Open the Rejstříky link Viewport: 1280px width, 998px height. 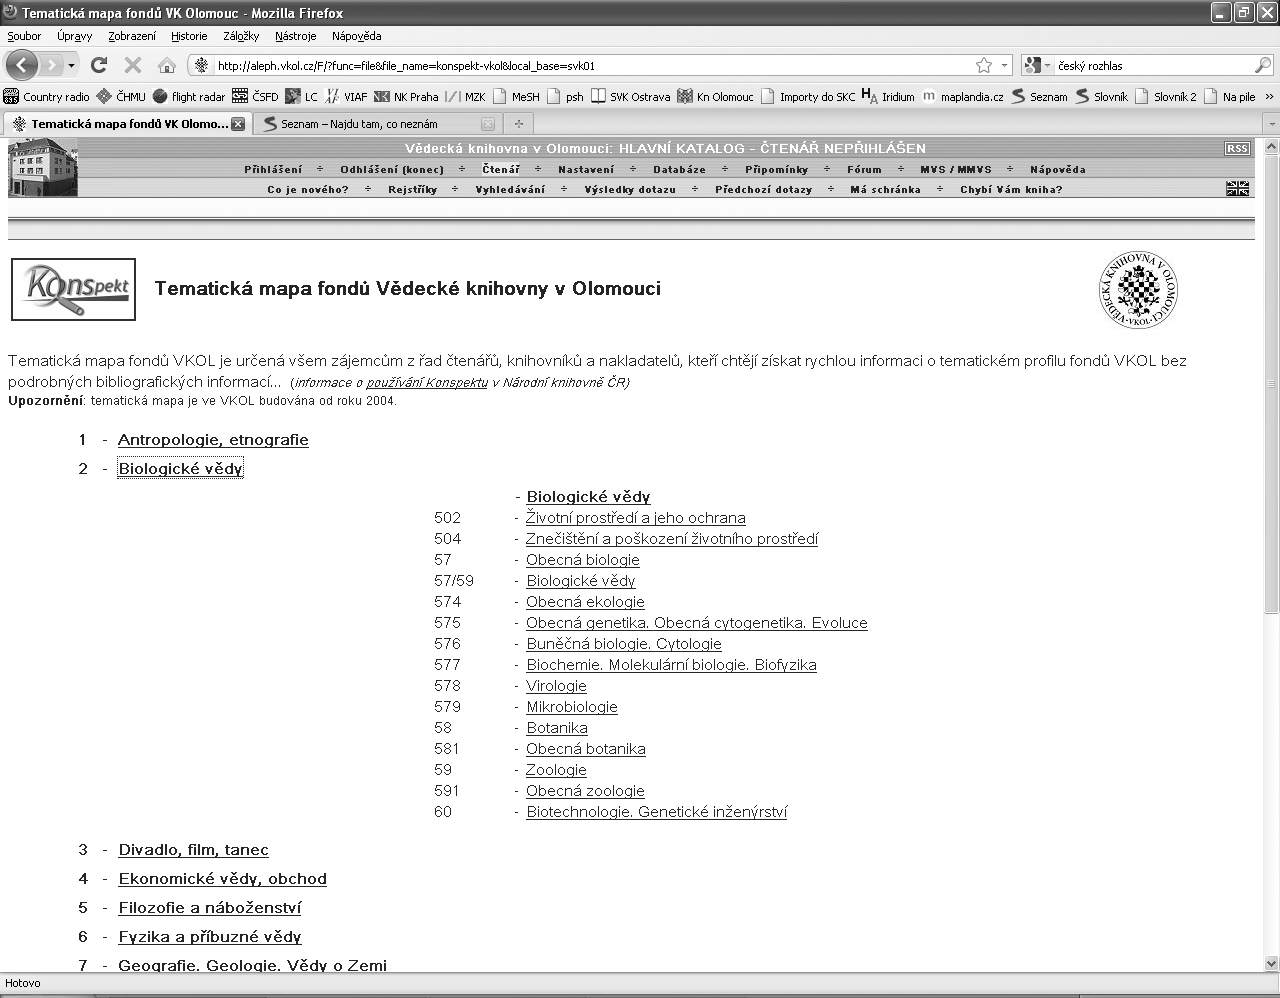413,189
